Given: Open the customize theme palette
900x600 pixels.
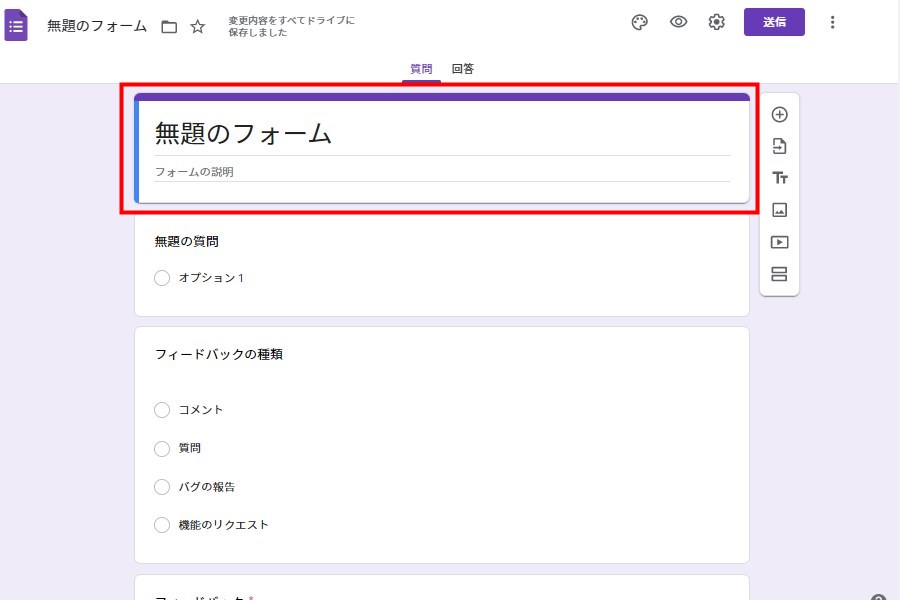Looking at the screenshot, I should pos(640,23).
